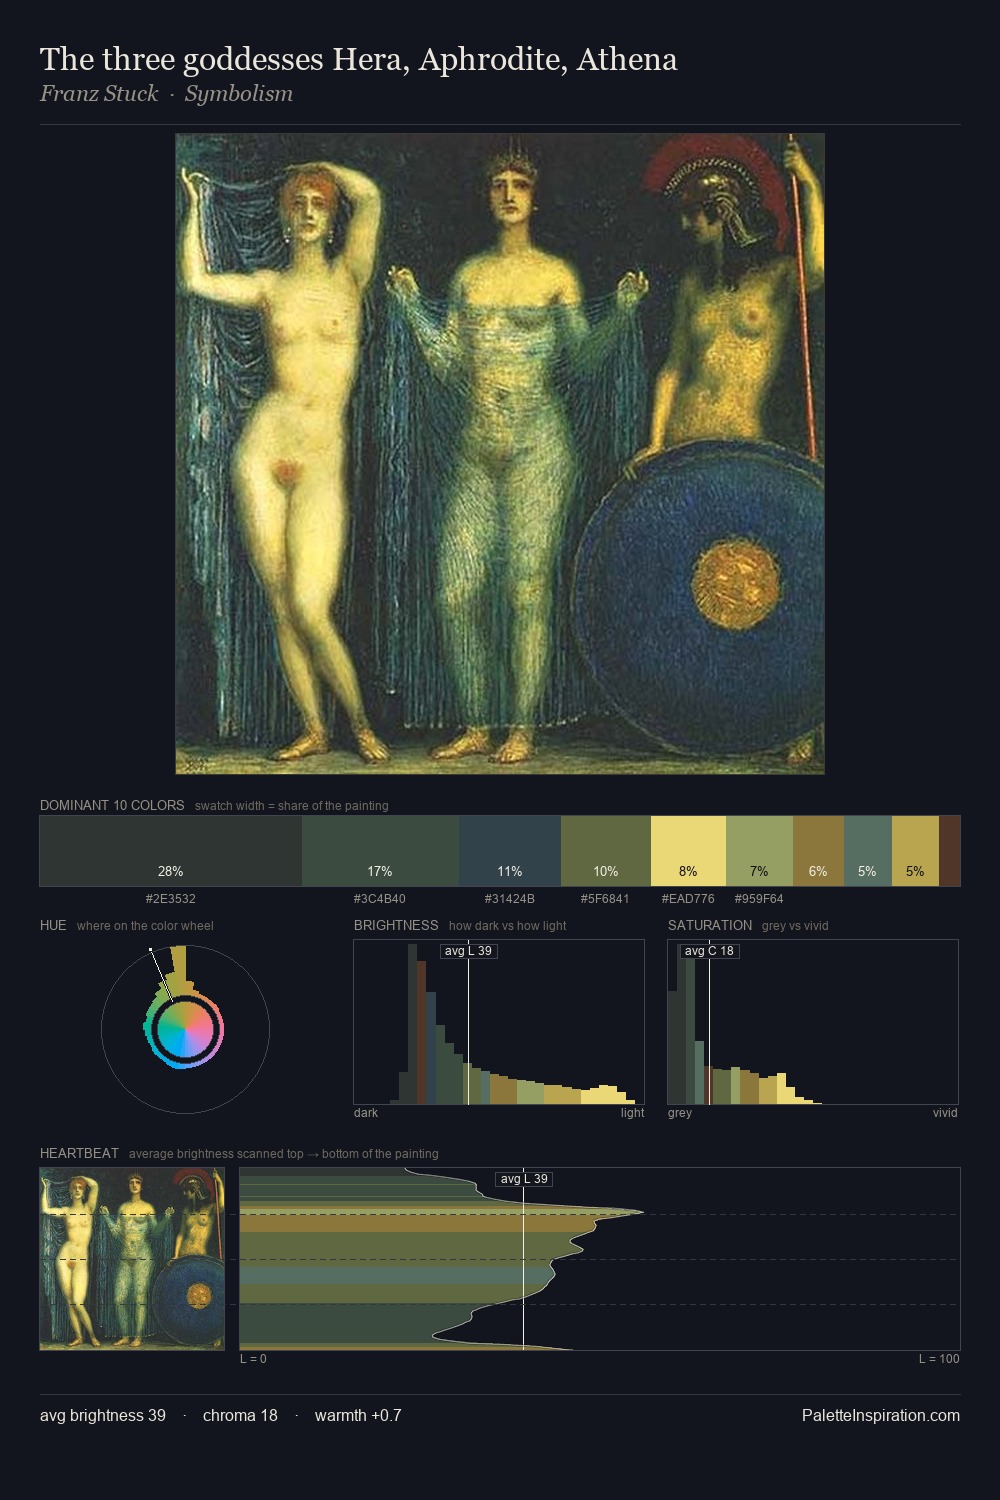The width and height of the screenshot is (1000, 1500).
Task: Click 'warmth +0.7' in the footer
Action: click(358, 1415)
